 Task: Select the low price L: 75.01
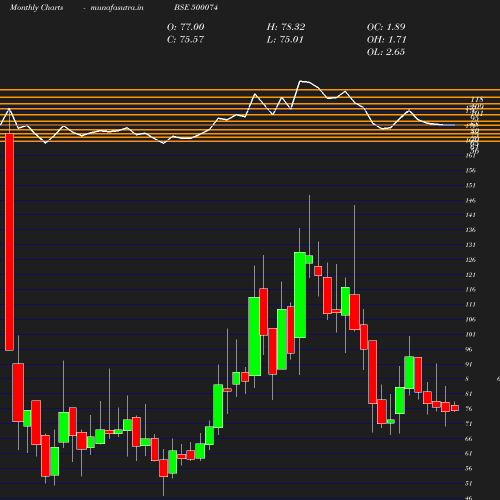click(x=285, y=39)
